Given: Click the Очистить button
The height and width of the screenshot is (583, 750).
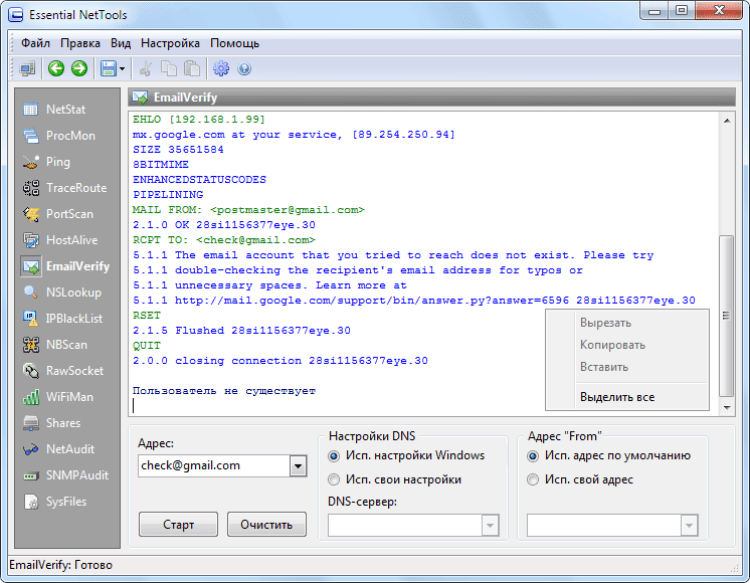Looking at the screenshot, I should pyautogui.click(x=266, y=525).
